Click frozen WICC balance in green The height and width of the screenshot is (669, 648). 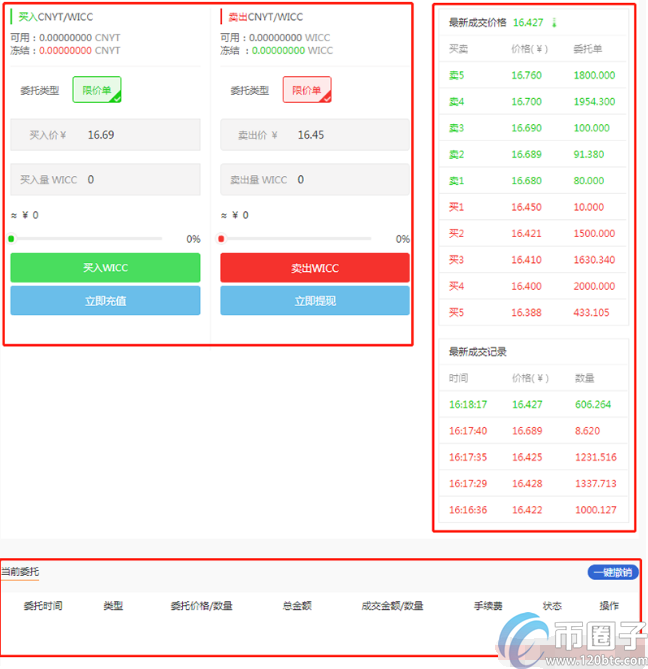click(278, 50)
